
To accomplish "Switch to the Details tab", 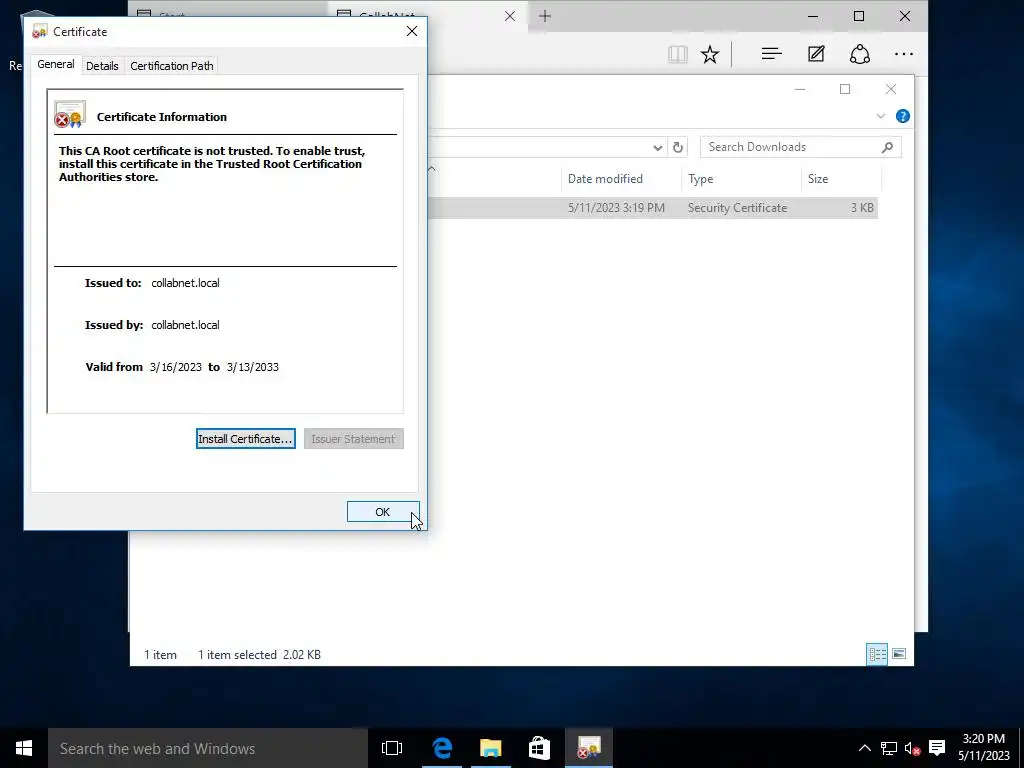I will click(x=102, y=66).
